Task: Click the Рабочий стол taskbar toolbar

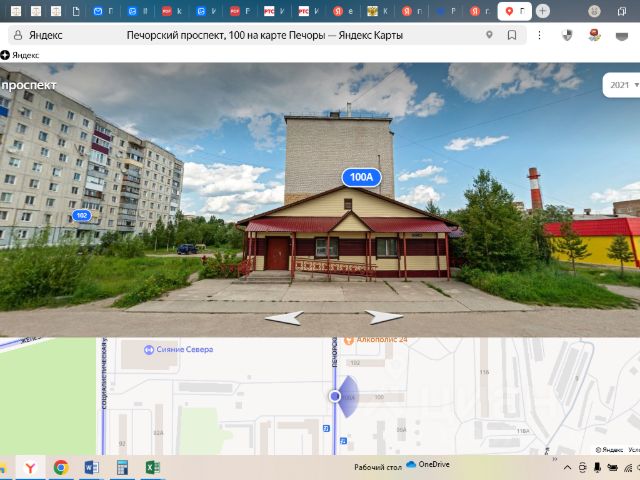Action: [x=378, y=467]
